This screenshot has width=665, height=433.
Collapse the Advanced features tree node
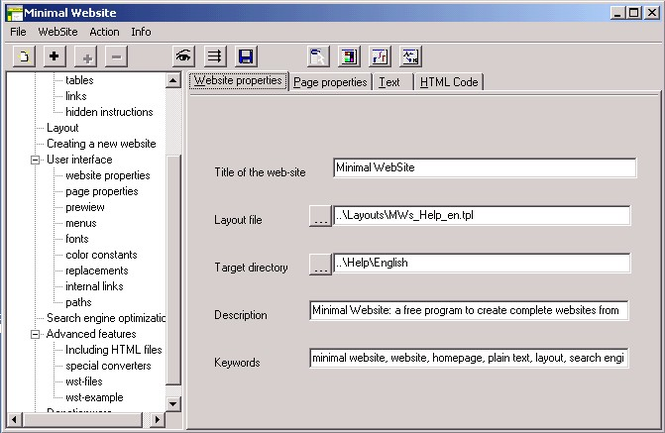[35, 335]
